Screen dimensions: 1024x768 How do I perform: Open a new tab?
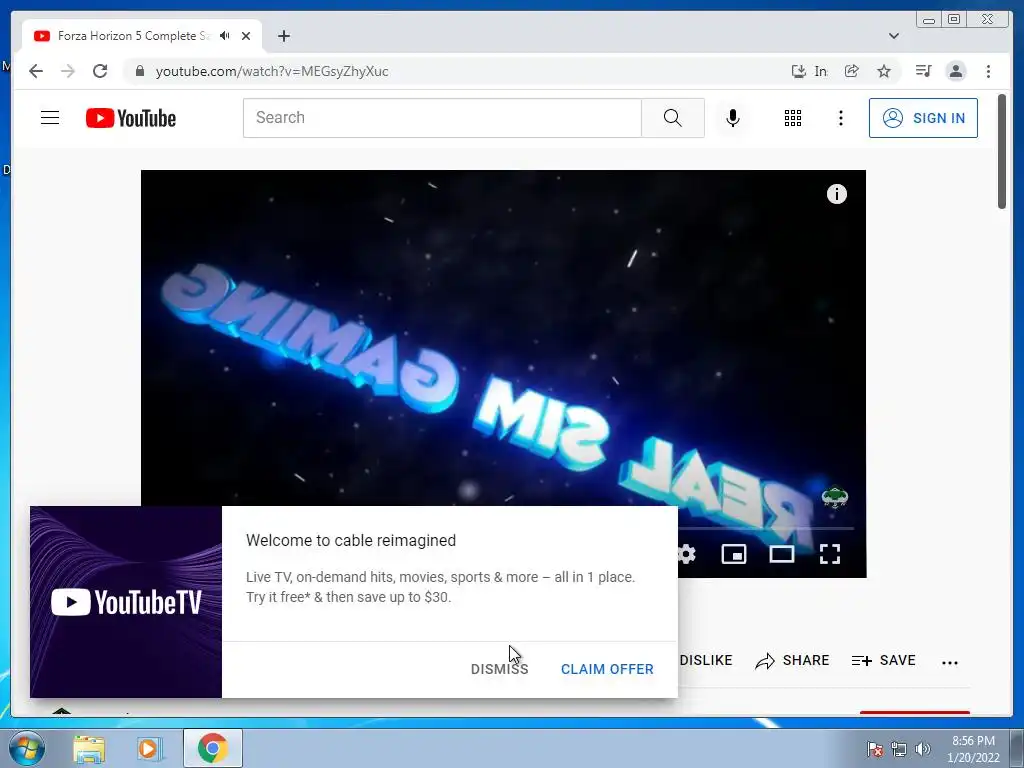click(283, 36)
